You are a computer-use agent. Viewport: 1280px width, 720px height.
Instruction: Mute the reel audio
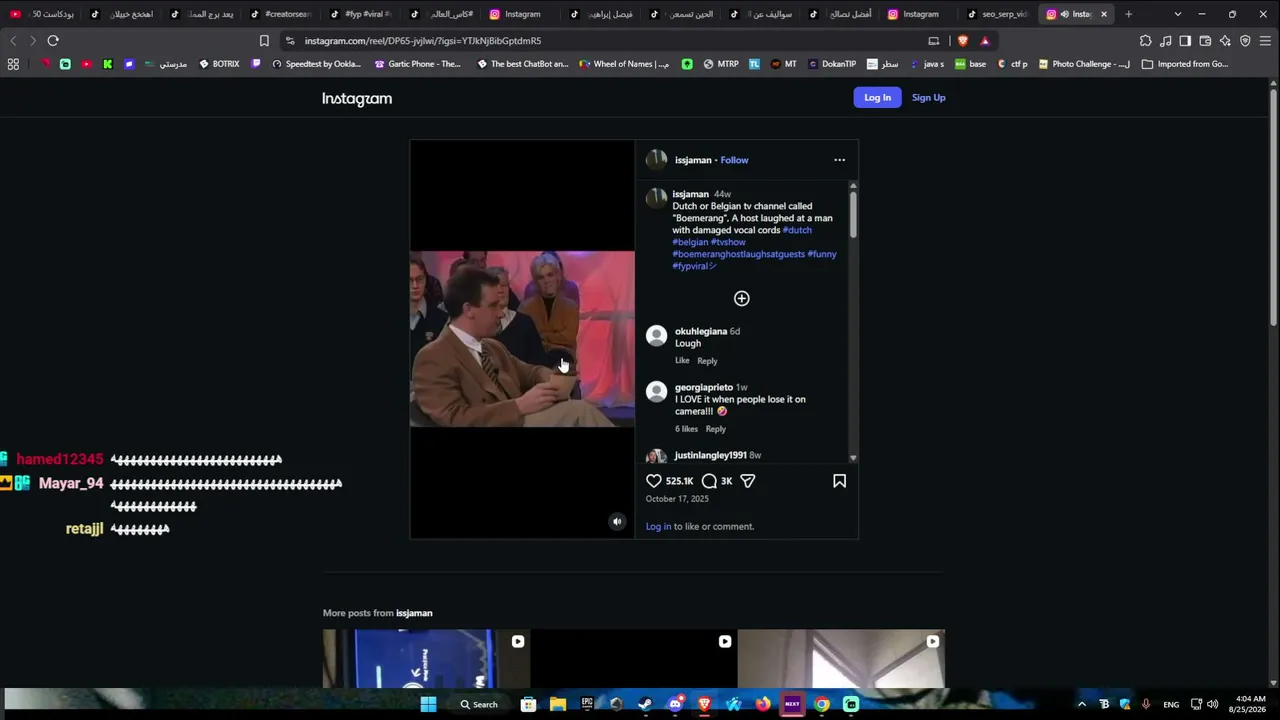tap(617, 521)
